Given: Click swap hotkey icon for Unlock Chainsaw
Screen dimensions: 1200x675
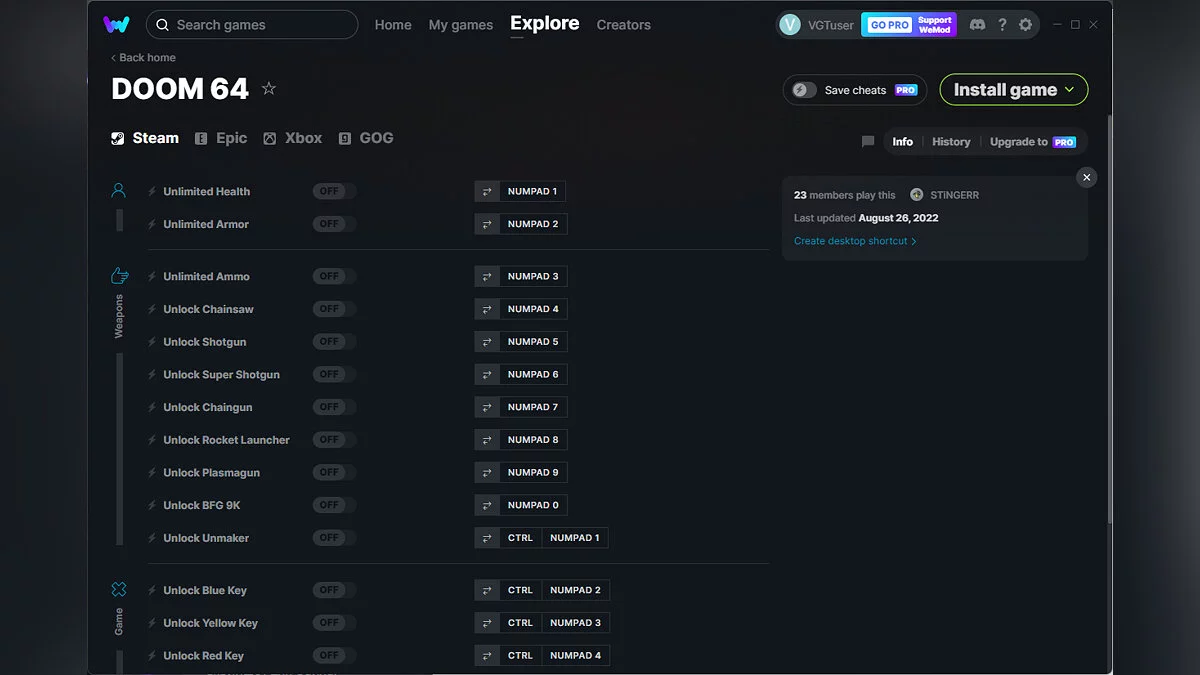Looking at the screenshot, I should [x=487, y=309].
